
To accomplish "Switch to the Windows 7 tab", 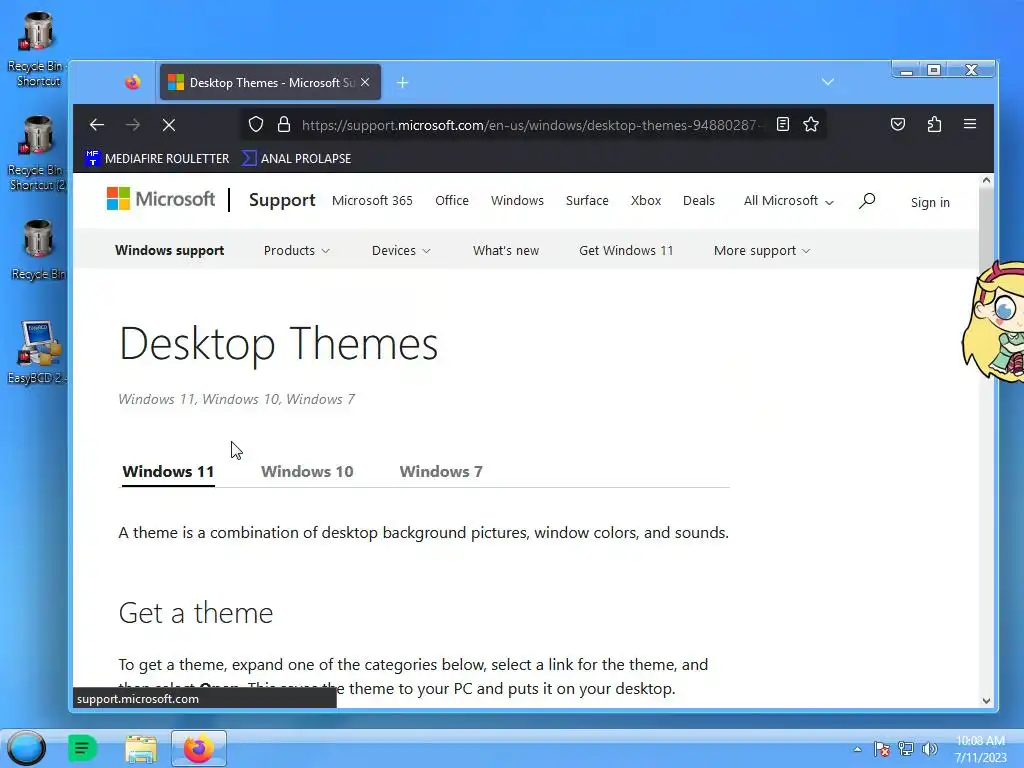I will tap(441, 472).
